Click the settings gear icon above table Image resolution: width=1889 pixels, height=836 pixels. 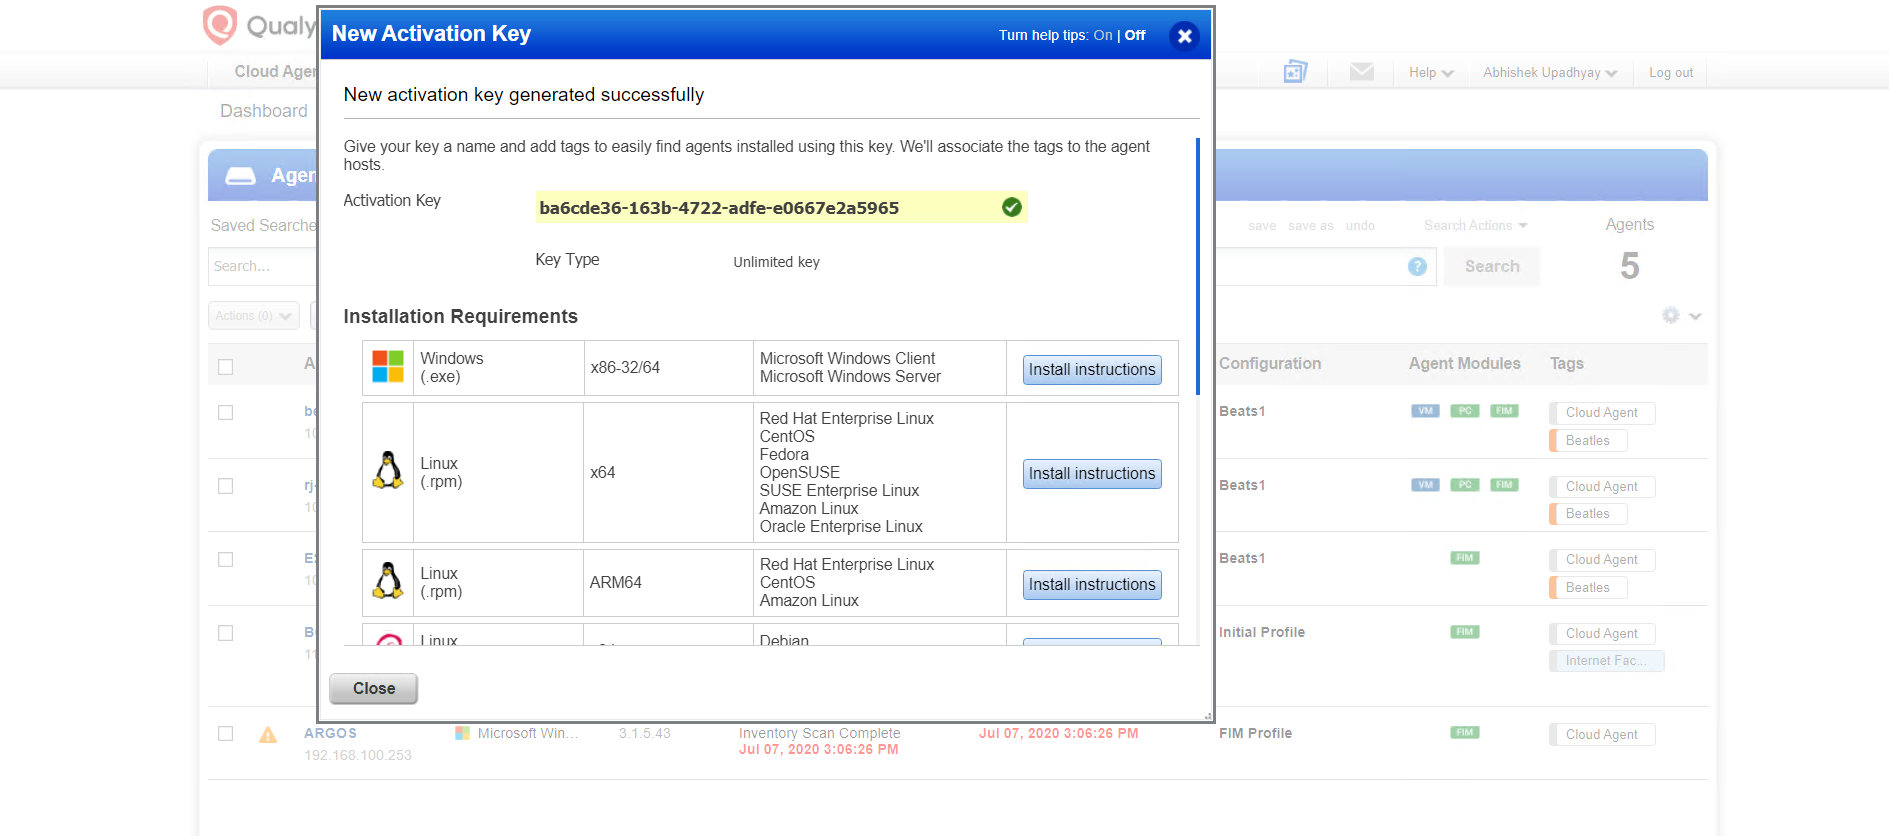coord(1671,316)
